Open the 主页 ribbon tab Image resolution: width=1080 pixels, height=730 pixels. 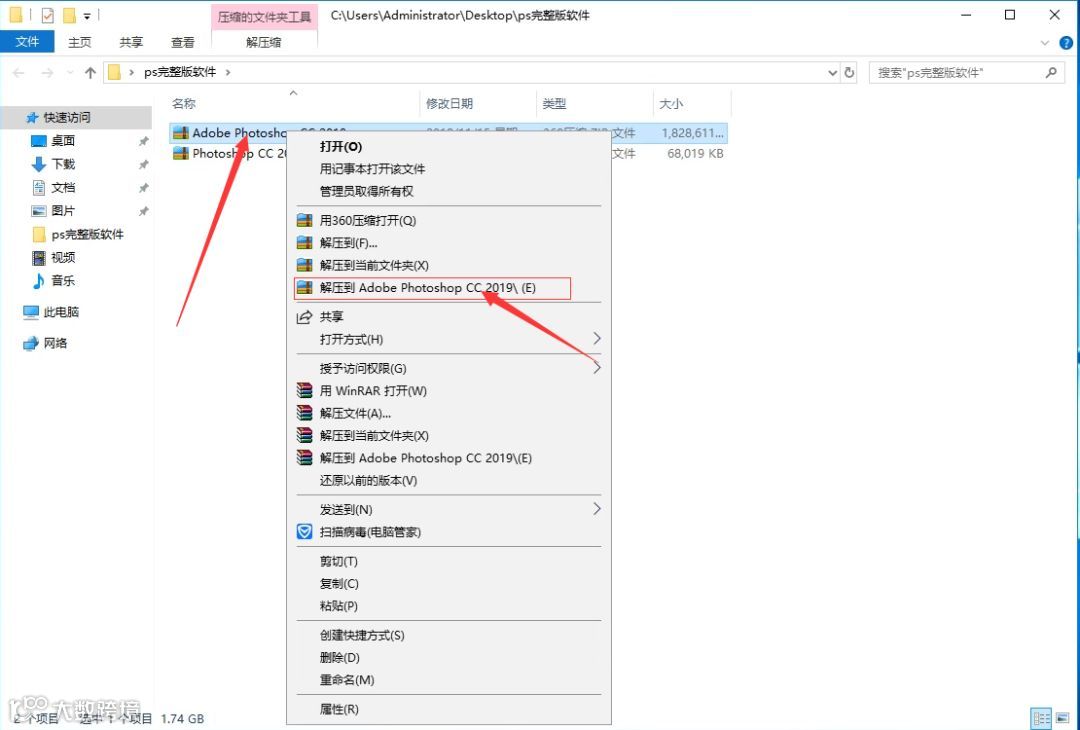point(79,42)
